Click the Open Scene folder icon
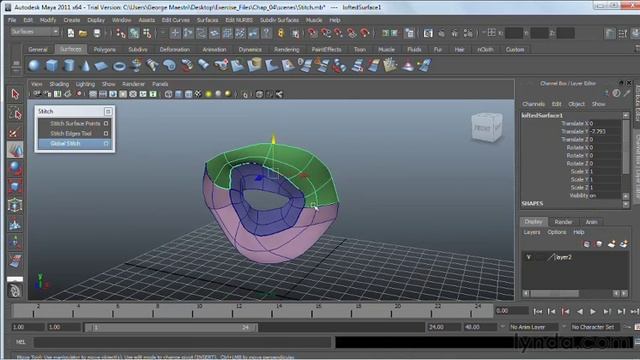Screen dimensions: 640x360 83,33
